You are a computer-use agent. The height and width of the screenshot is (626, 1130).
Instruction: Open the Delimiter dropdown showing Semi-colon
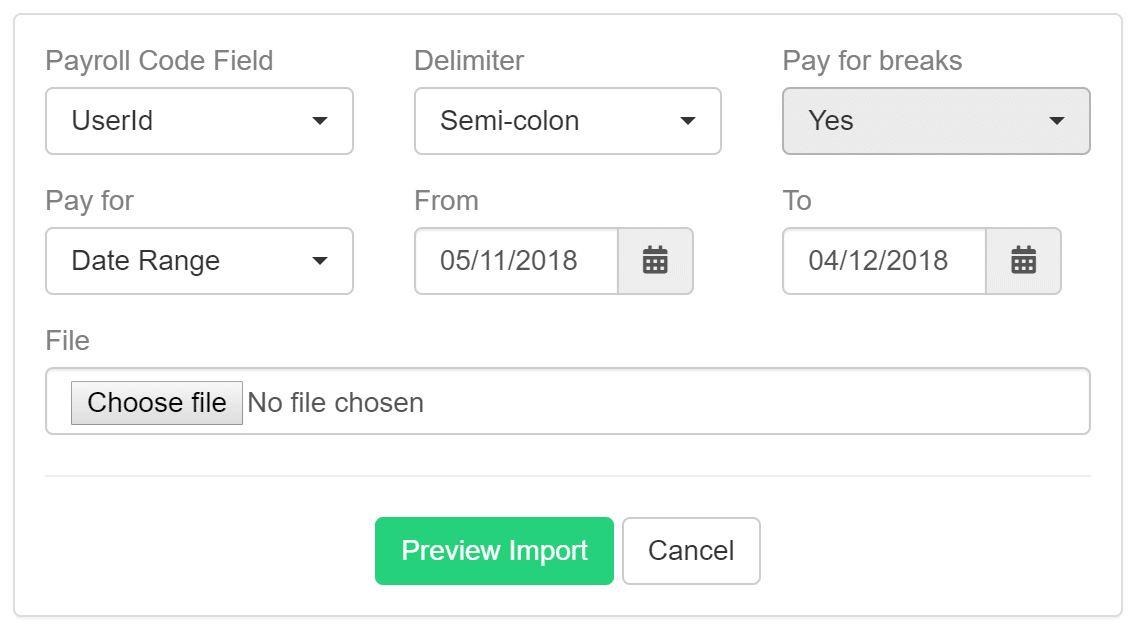click(568, 121)
